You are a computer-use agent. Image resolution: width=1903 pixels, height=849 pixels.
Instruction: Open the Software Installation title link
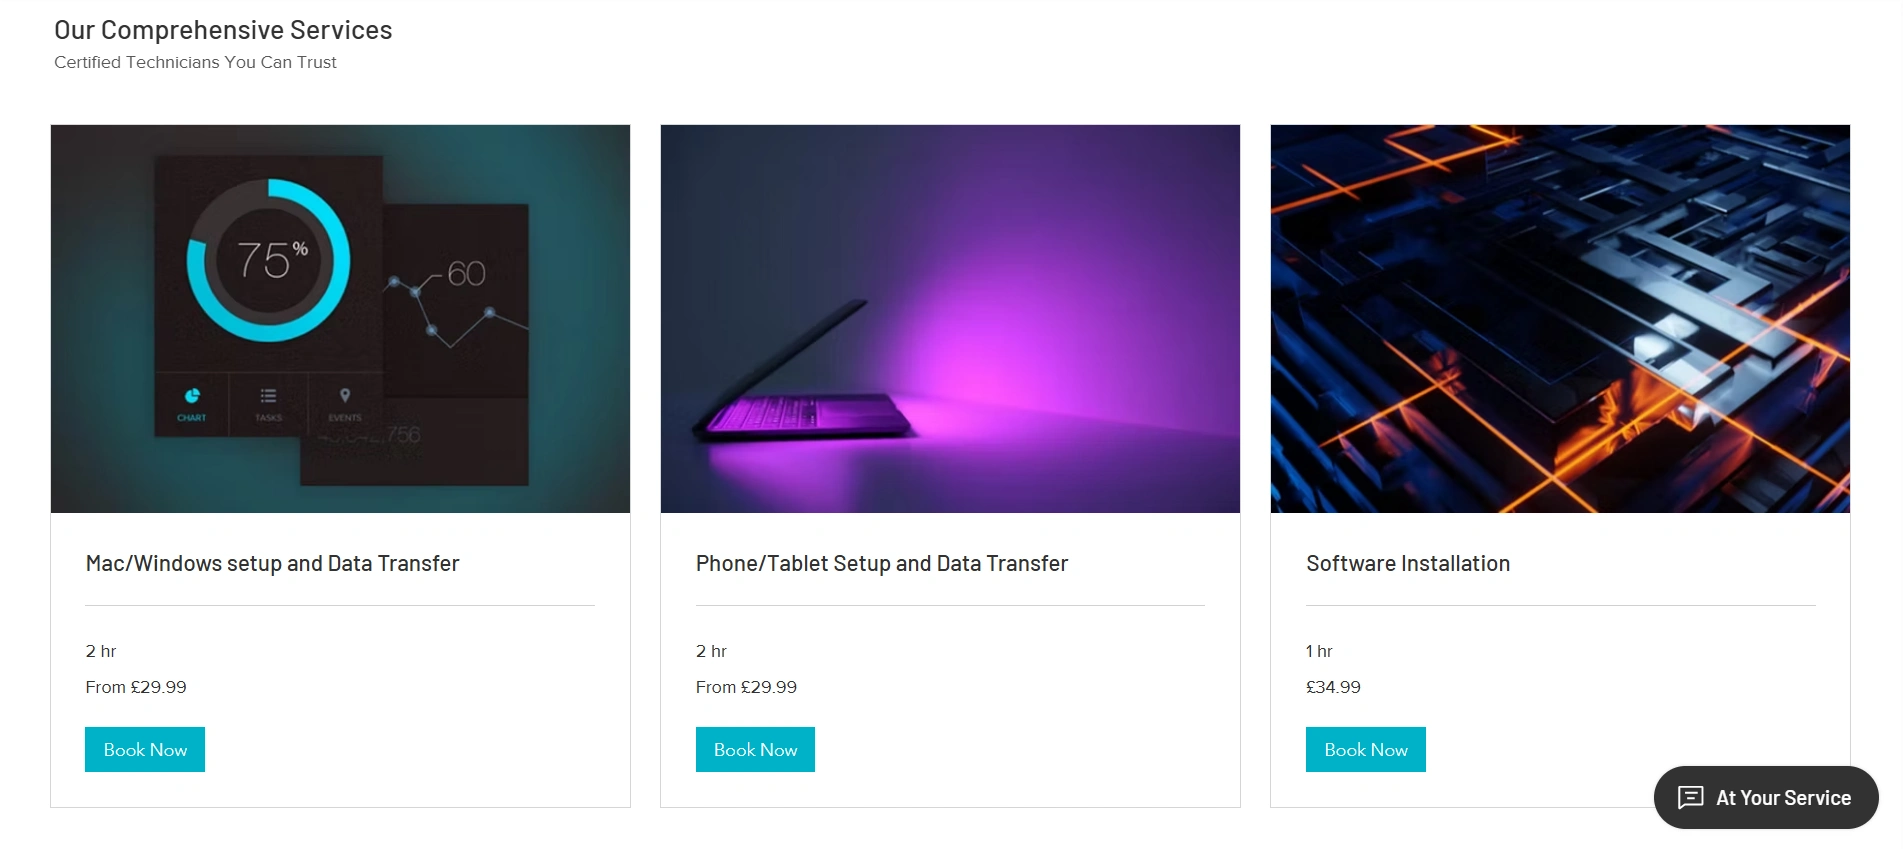pos(1407,563)
